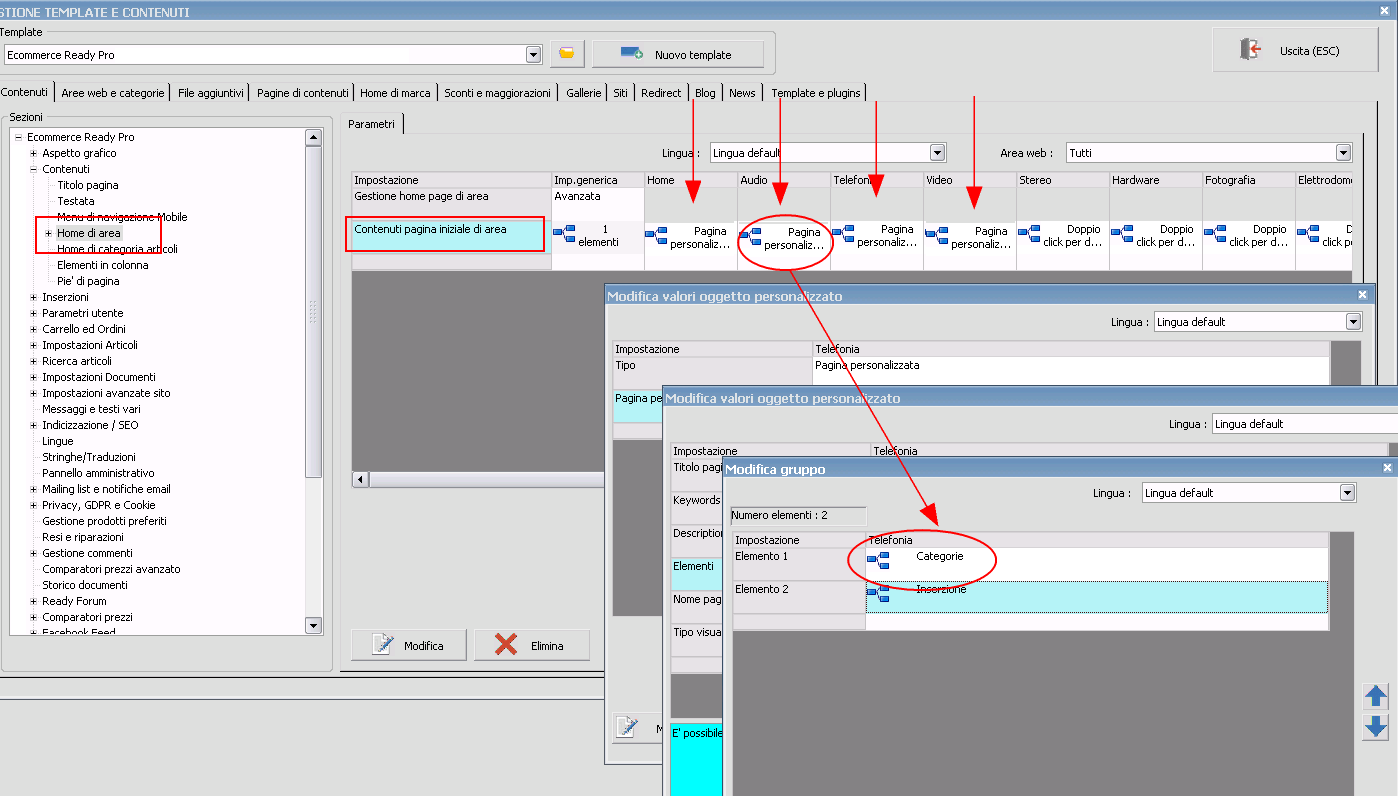Select the Video column Pagina personaliz cell
Image resolution: width=1398 pixels, height=796 pixels.
(970, 237)
